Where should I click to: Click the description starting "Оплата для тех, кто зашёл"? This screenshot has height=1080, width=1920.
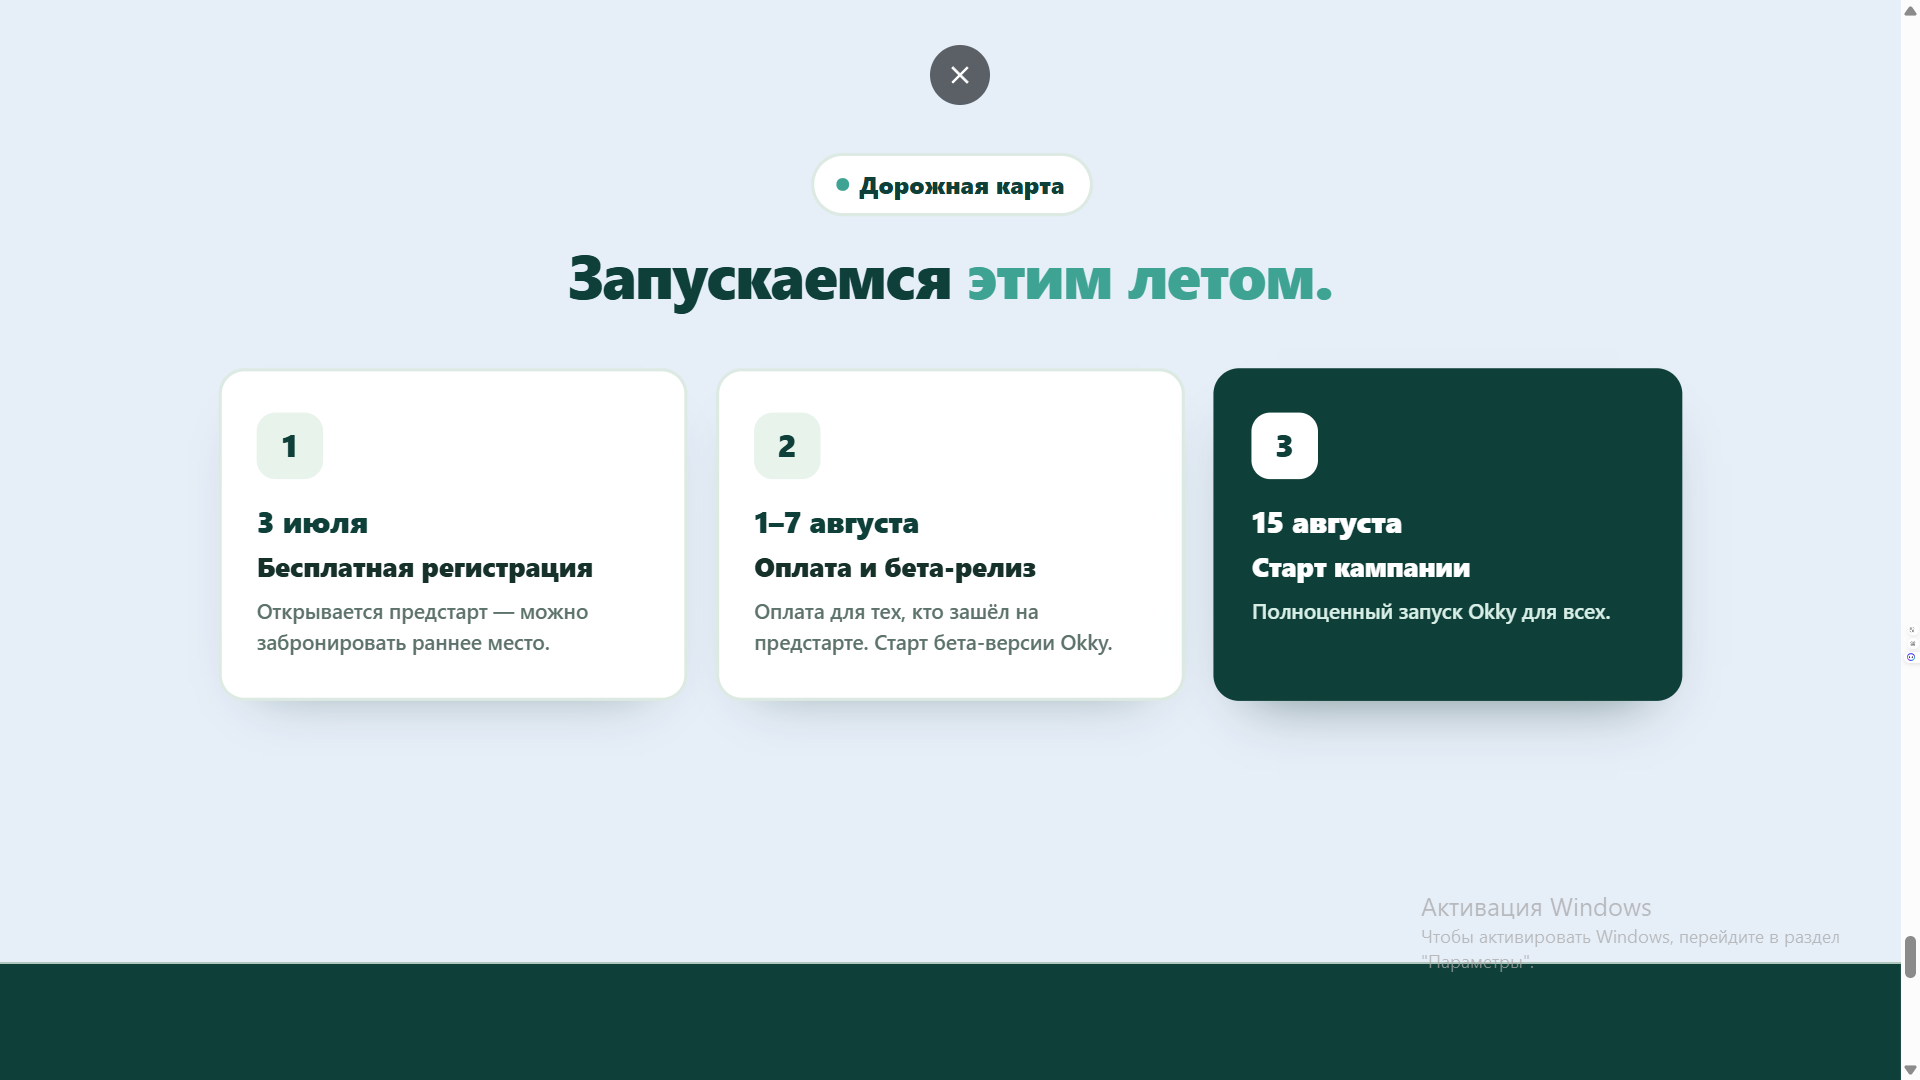click(x=933, y=627)
